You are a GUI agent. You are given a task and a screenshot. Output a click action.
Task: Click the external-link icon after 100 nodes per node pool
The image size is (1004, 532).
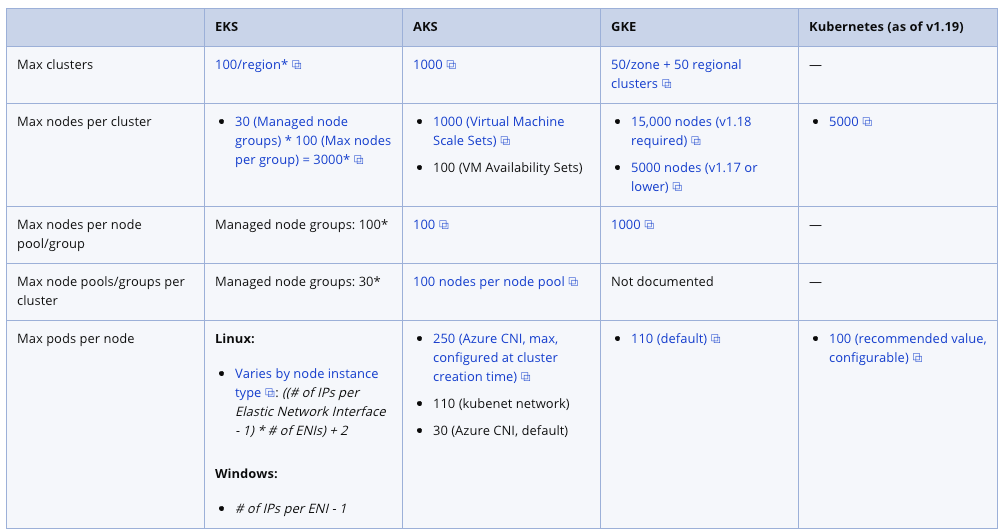tap(574, 282)
